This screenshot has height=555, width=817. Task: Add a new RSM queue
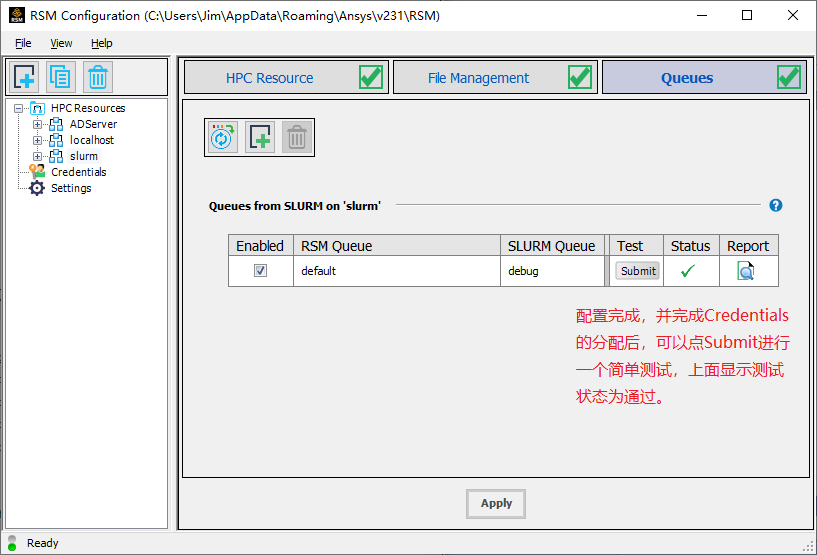tap(259, 138)
